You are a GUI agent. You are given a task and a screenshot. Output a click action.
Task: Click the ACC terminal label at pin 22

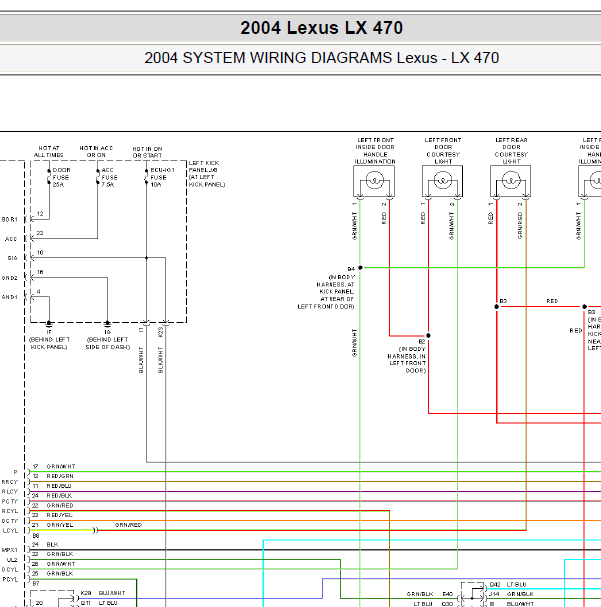point(11,239)
